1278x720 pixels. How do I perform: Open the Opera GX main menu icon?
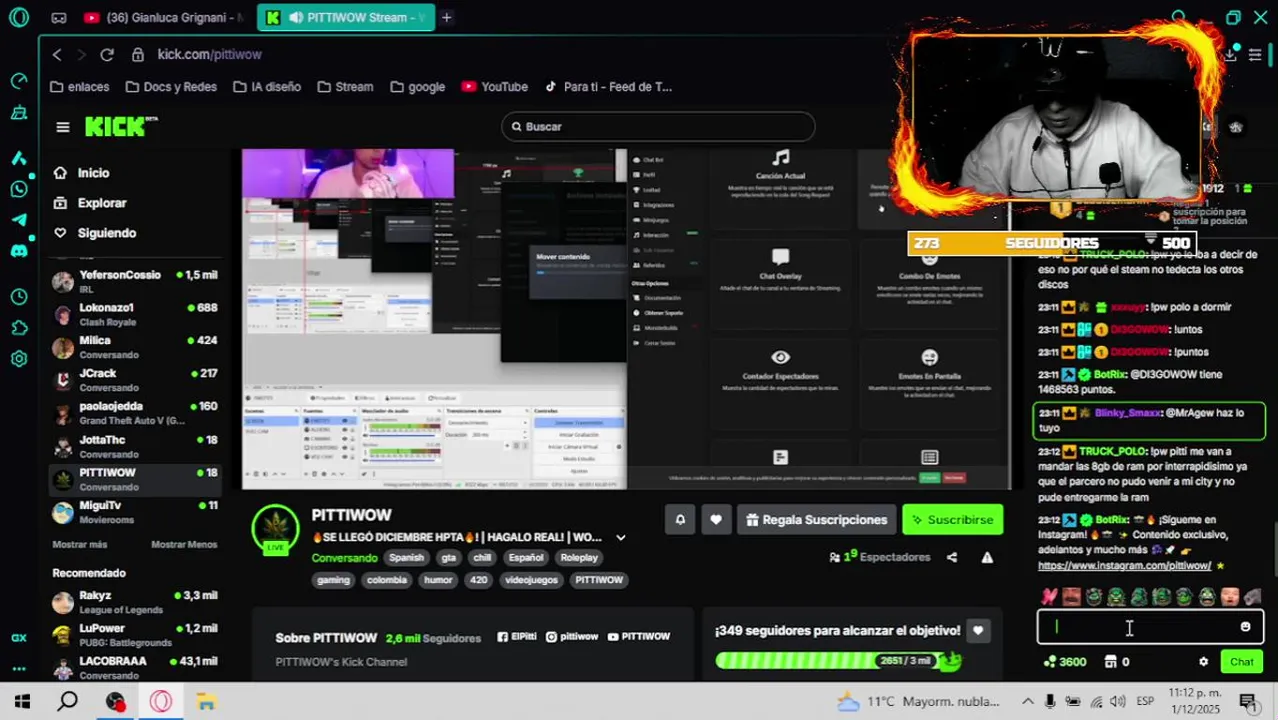tap(19, 17)
